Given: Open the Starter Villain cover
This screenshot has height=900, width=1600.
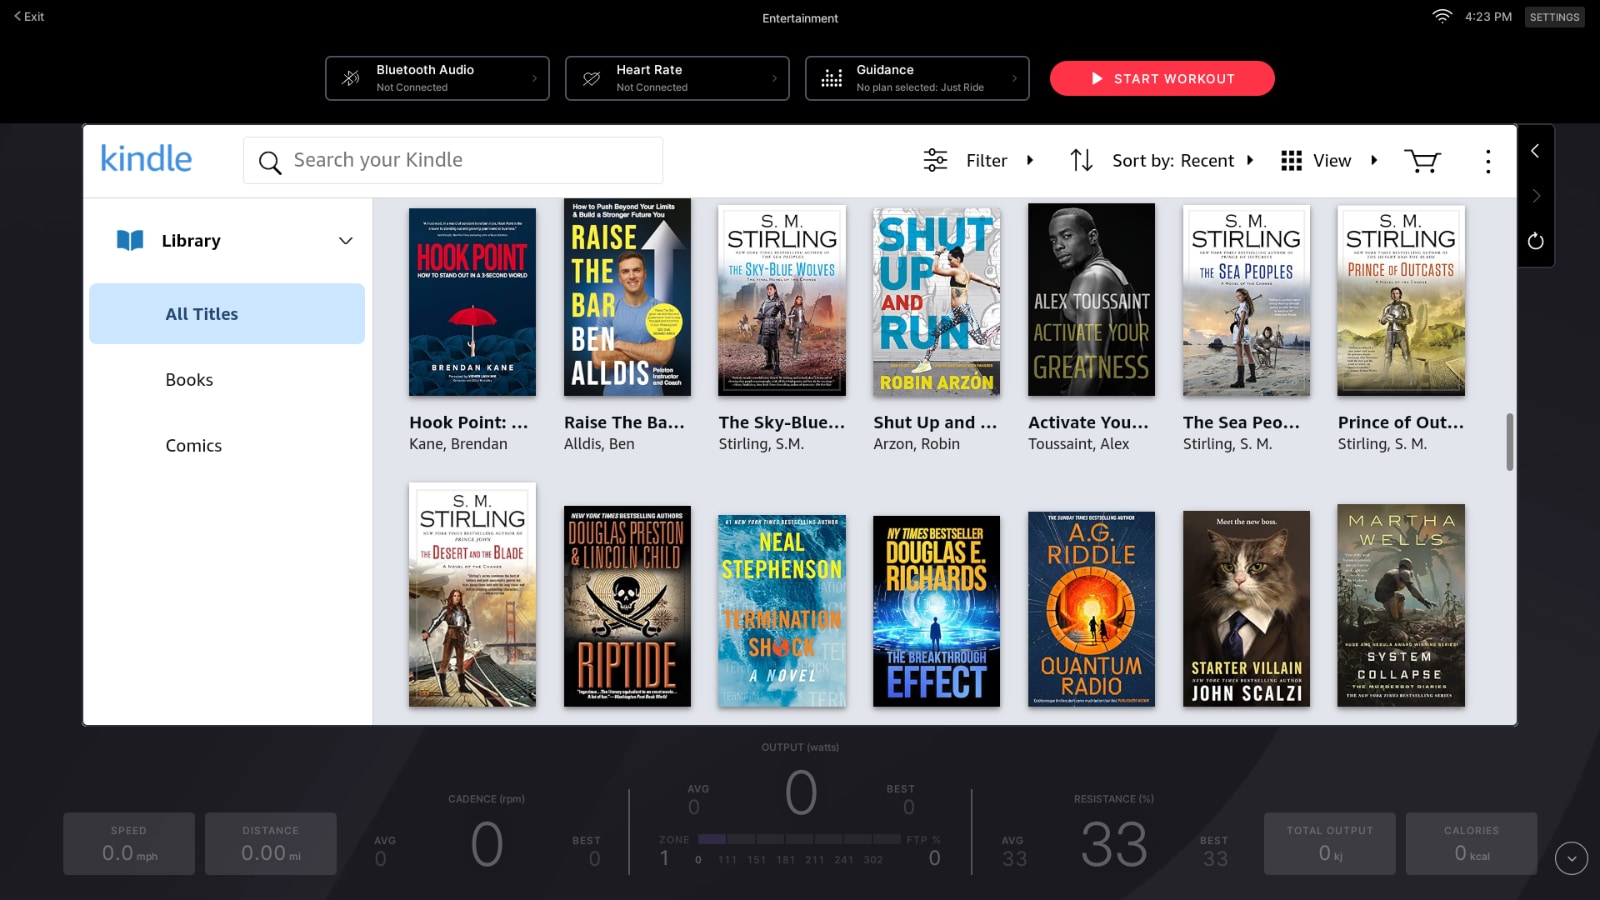Looking at the screenshot, I should pos(1246,609).
